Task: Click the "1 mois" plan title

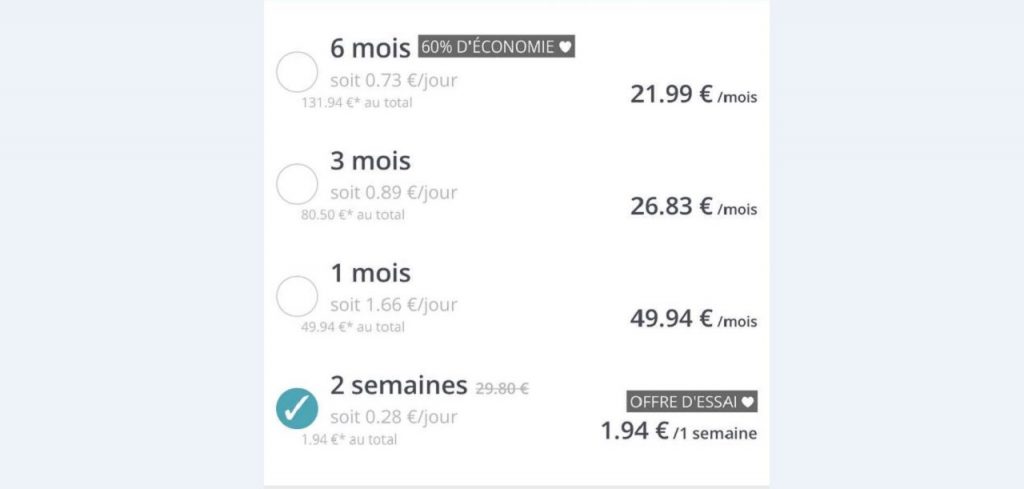Action: (370, 273)
